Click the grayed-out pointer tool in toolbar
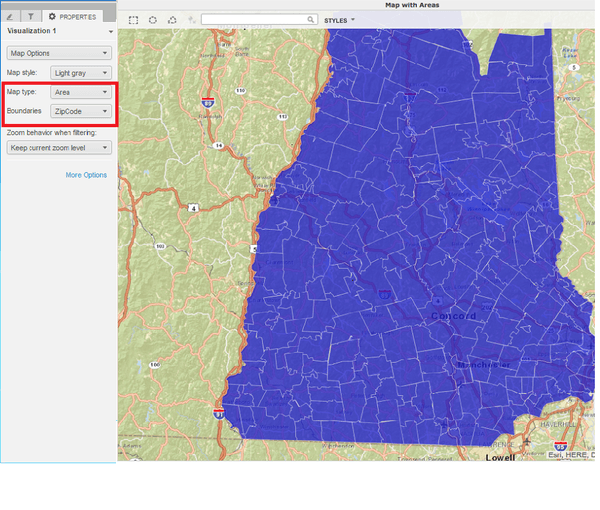Viewport: 600px width, 510px height. [x=190, y=20]
